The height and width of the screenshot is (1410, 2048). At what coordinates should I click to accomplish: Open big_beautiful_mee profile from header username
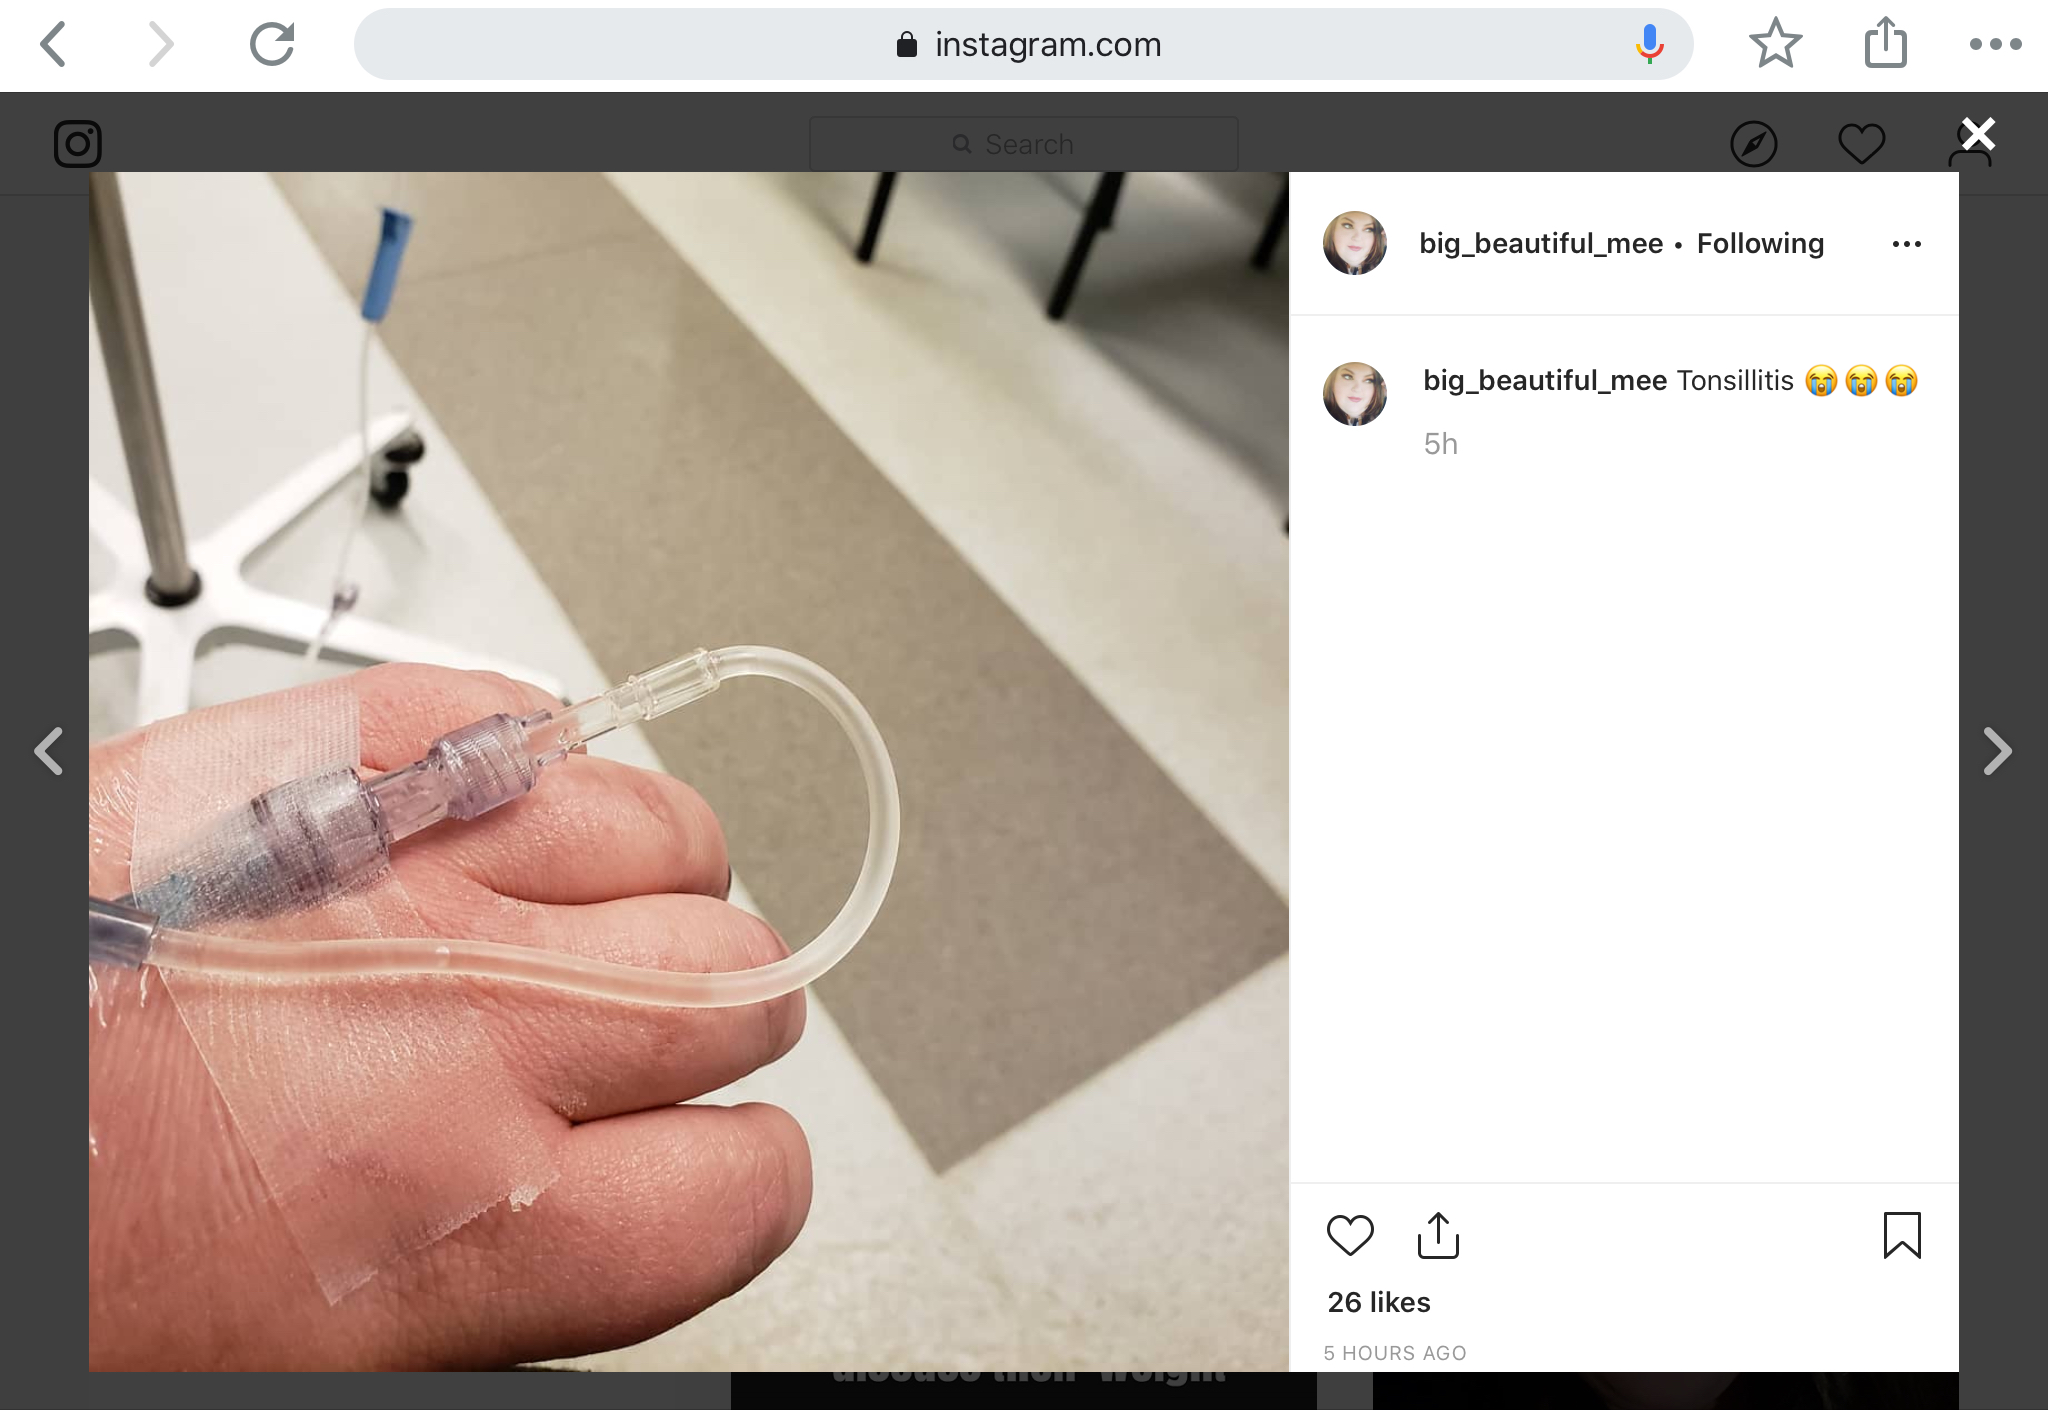coord(1541,243)
